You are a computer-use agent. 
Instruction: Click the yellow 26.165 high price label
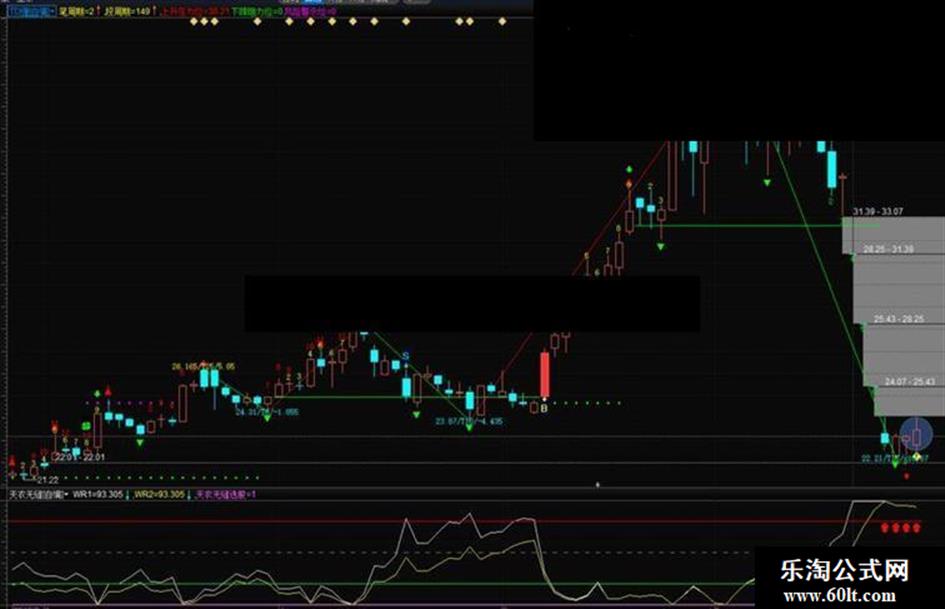[x=203, y=367]
